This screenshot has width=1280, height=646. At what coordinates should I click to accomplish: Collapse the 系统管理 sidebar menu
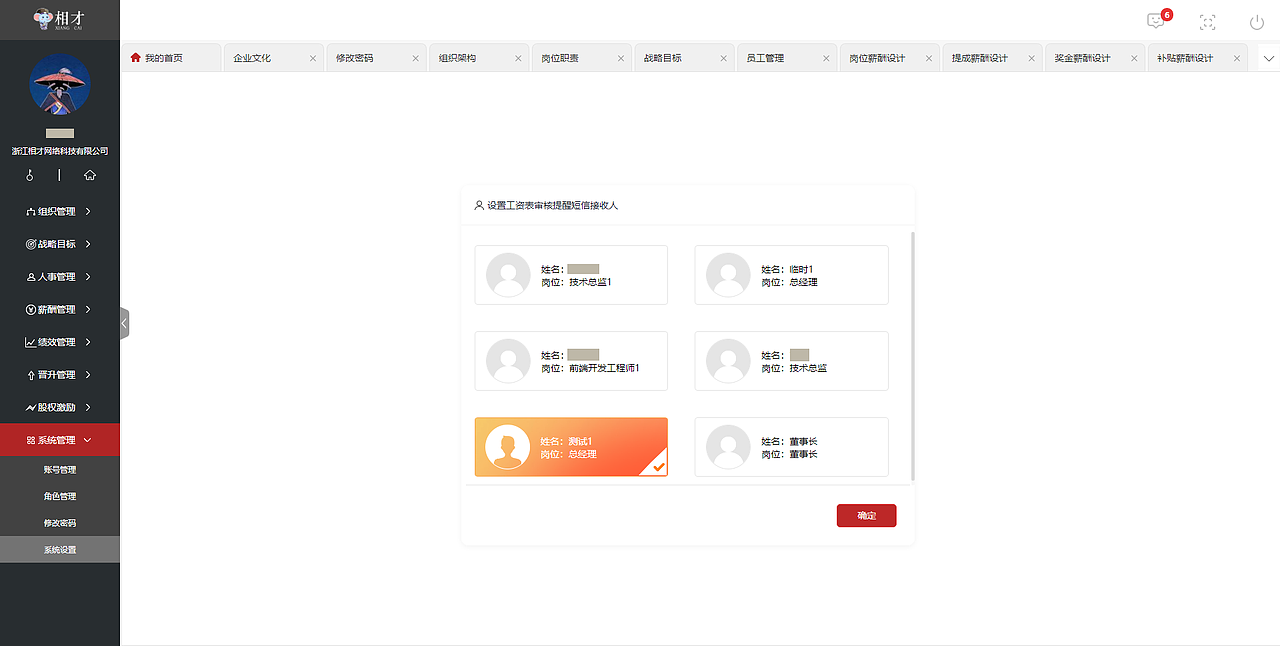pos(60,440)
